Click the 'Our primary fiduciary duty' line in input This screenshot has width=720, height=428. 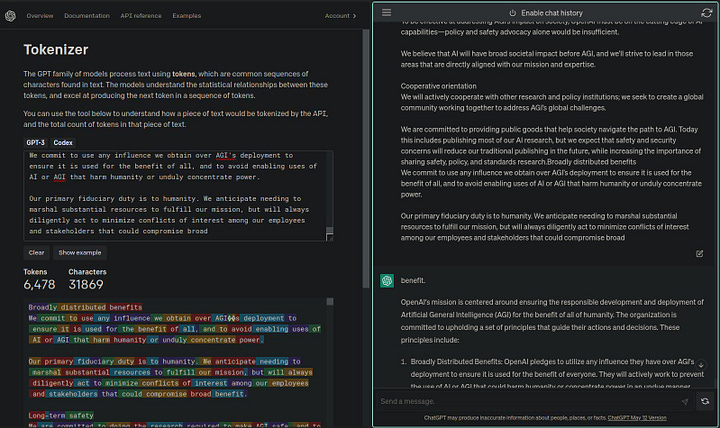[165, 199]
